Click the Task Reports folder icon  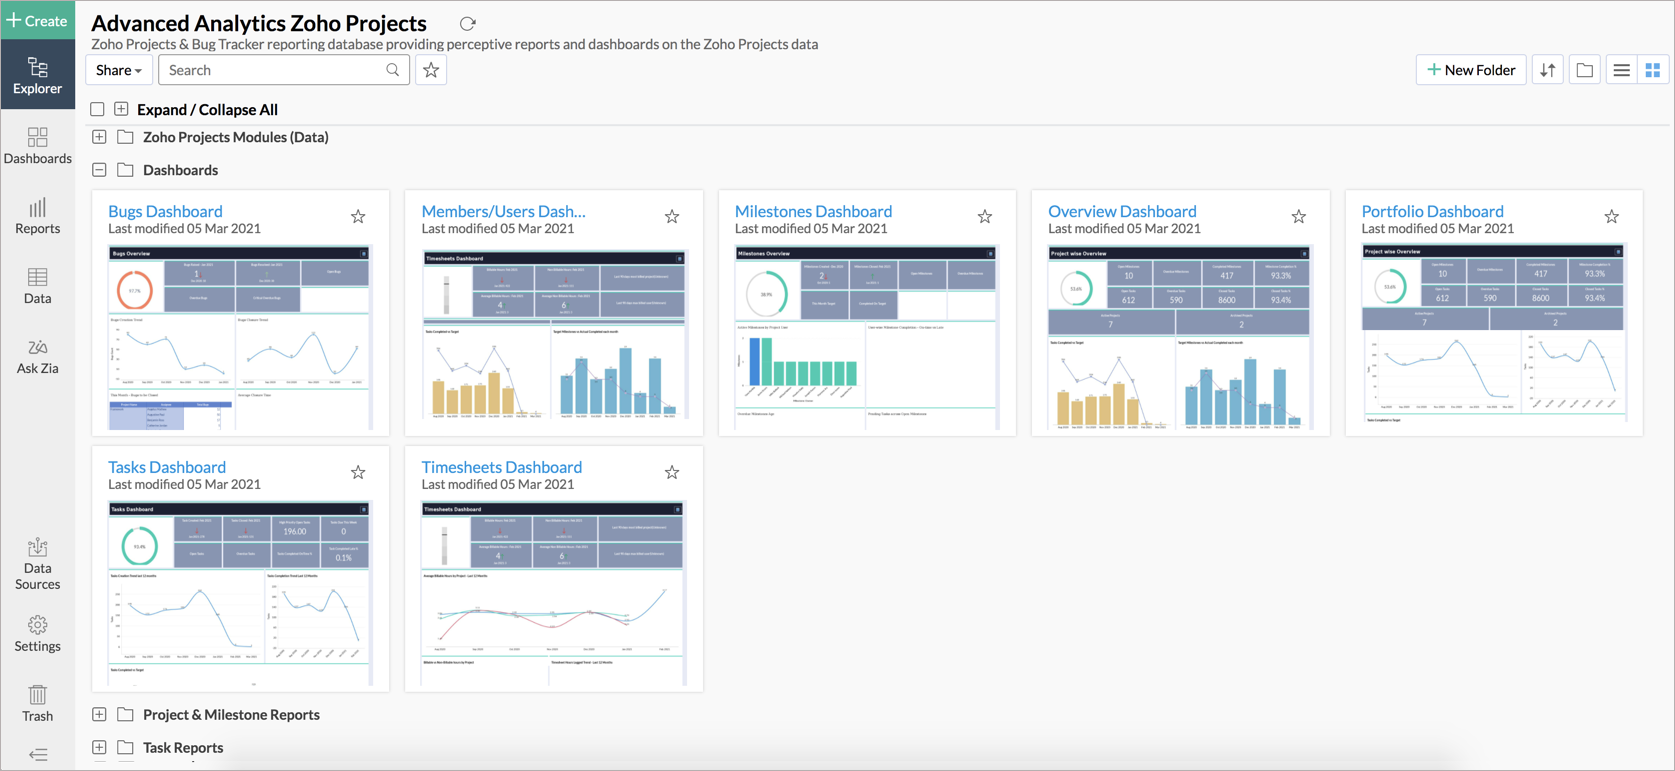pos(125,748)
